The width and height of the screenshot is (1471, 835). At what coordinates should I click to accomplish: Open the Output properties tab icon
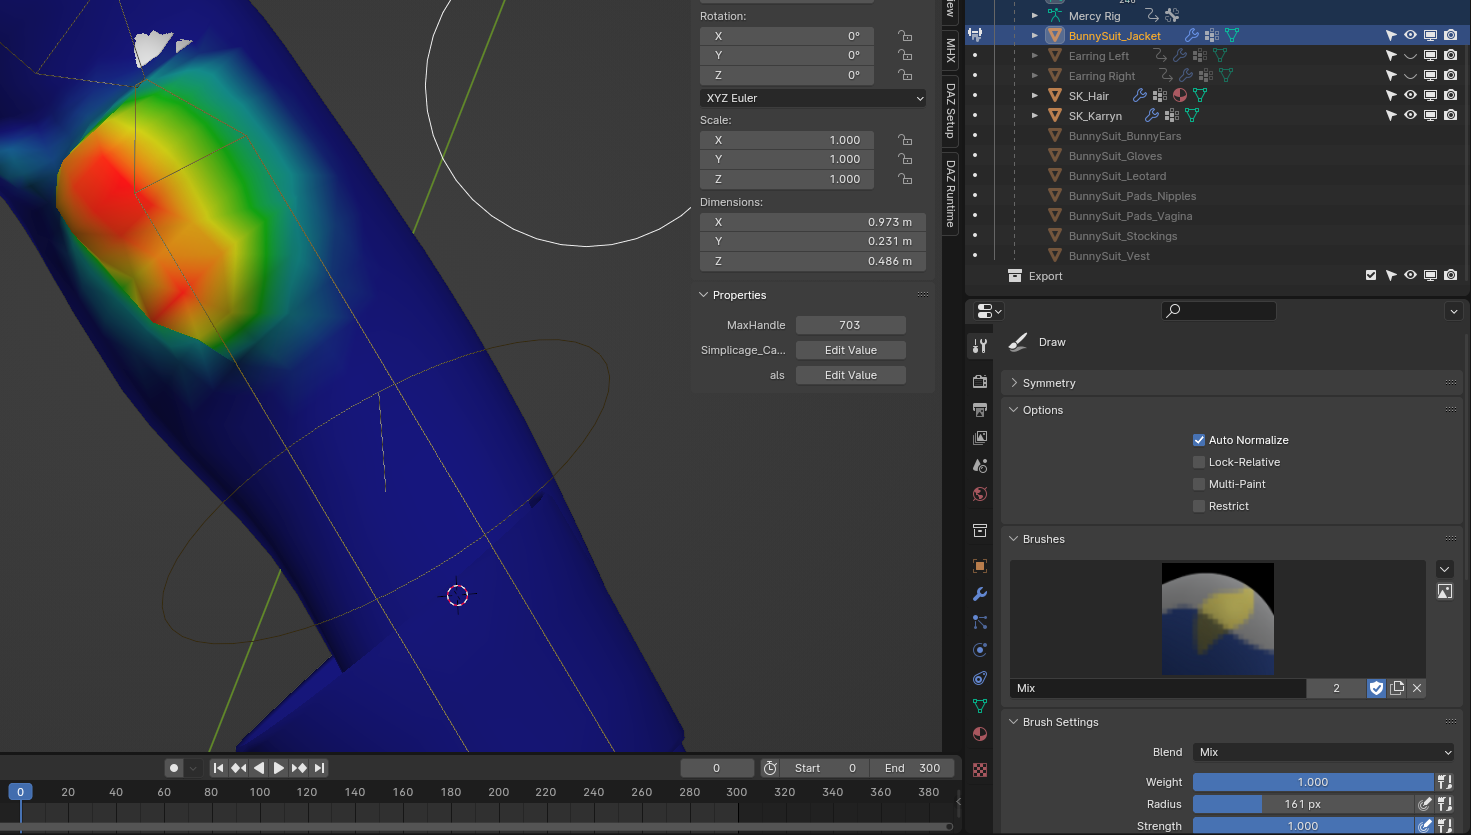[x=980, y=410]
